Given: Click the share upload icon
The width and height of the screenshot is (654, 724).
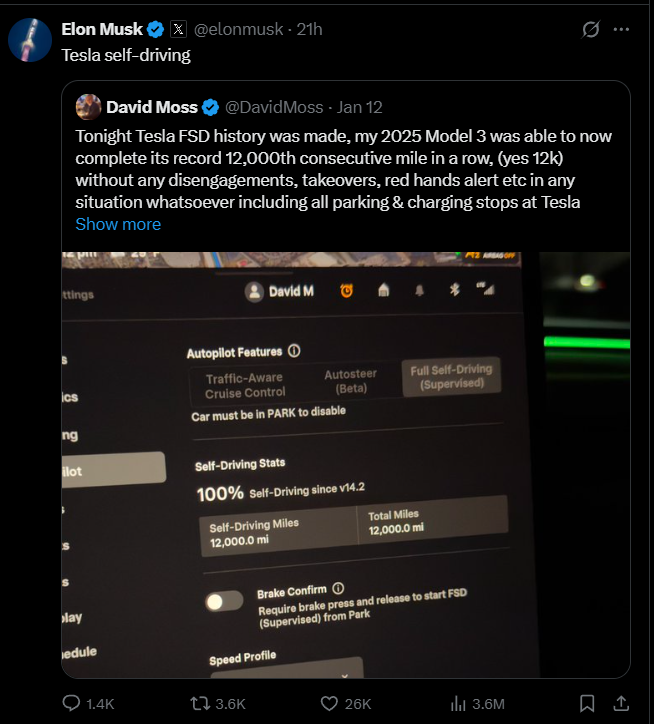Looking at the screenshot, I should [x=620, y=703].
